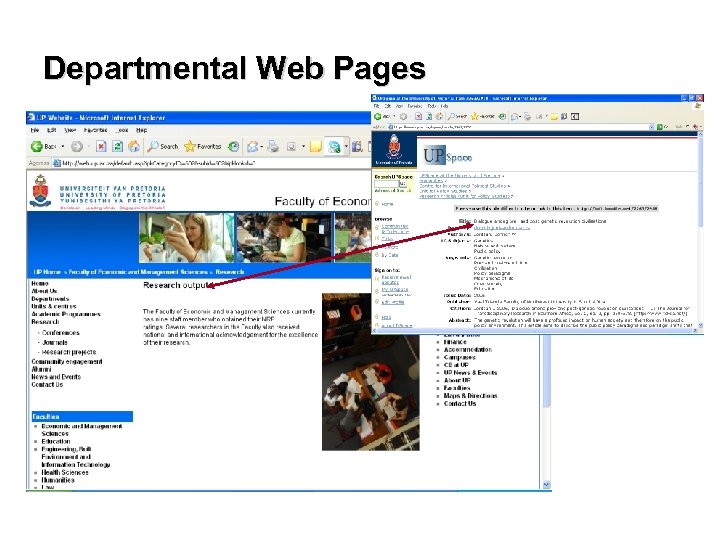The height and width of the screenshot is (540, 720).
Task: Open Favorites in UPSpace window toolbar
Action: (483, 117)
